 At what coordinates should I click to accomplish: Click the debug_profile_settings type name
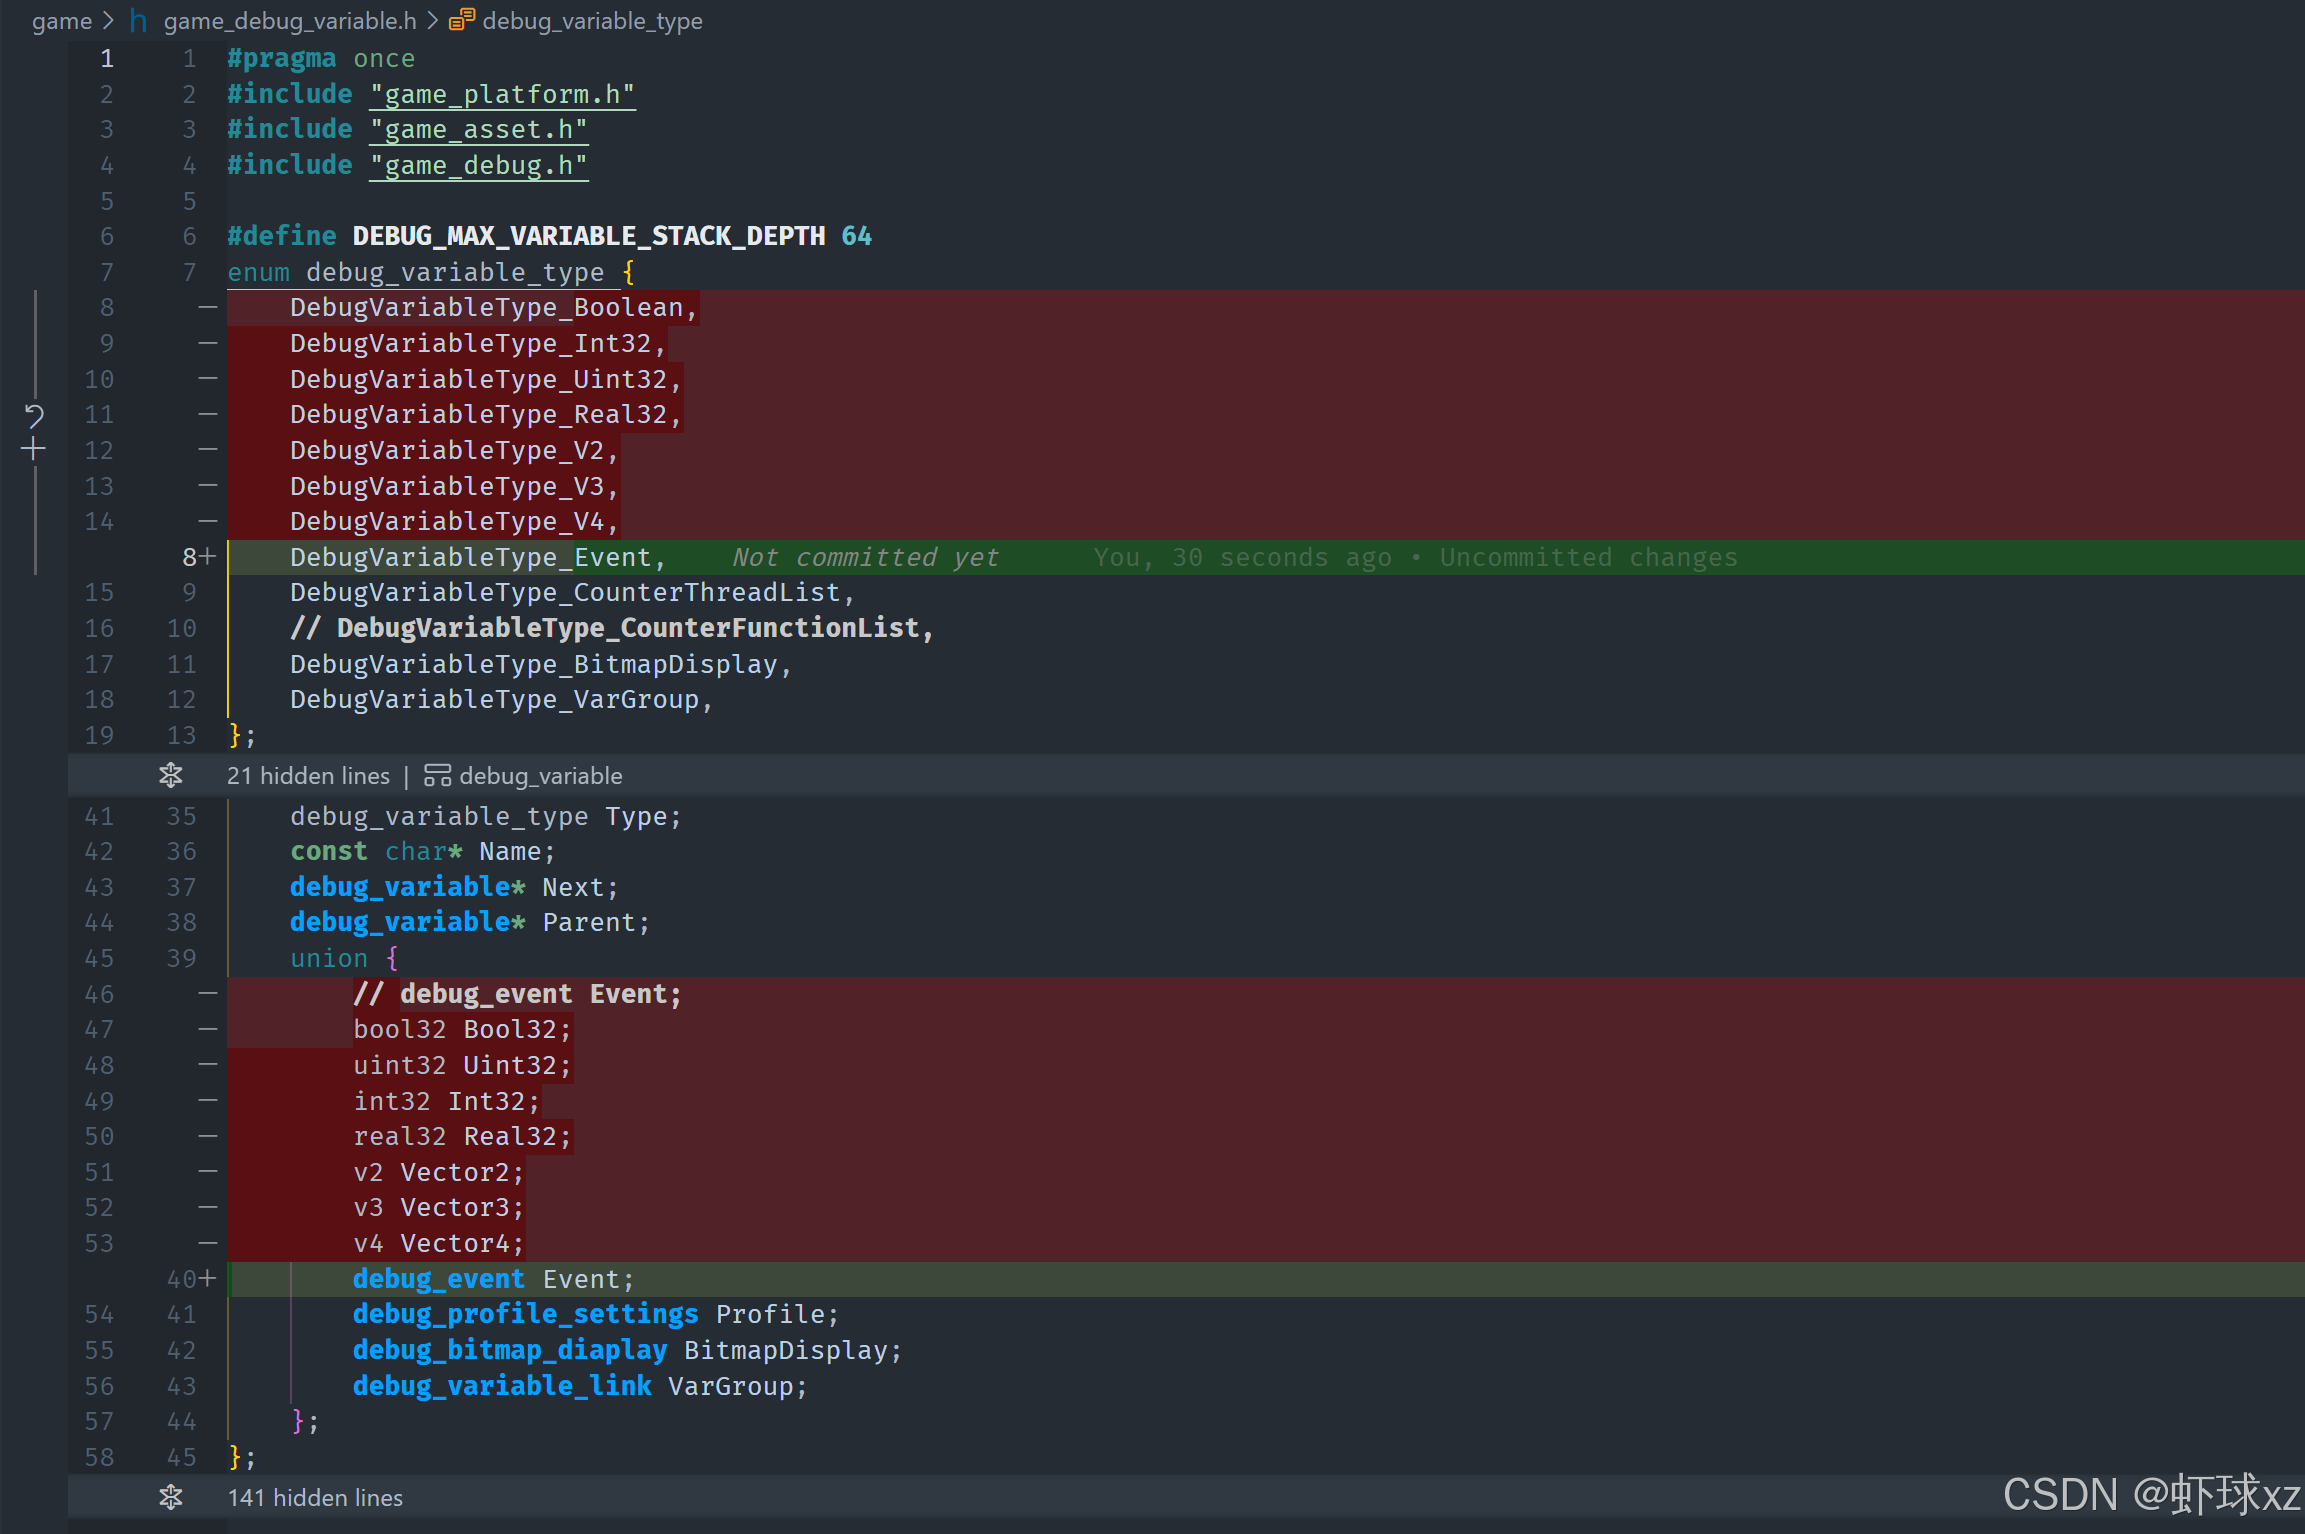[x=525, y=1314]
